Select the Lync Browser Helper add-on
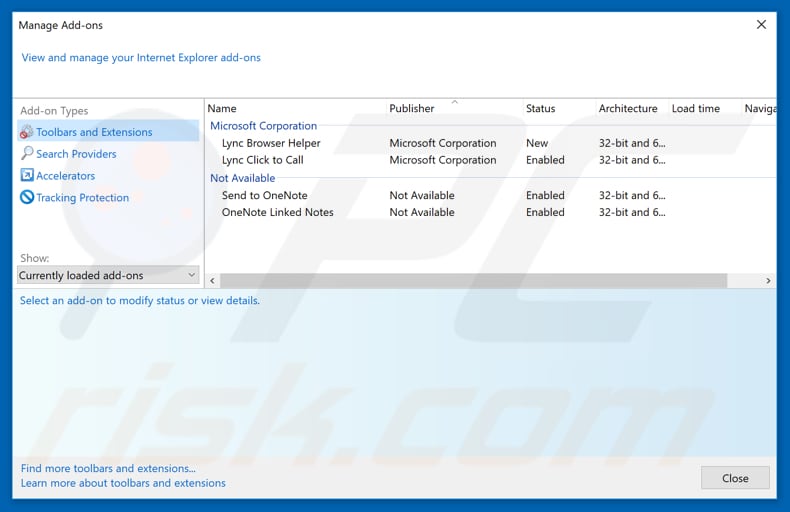The width and height of the screenshot is (790, 512). [271, 143]
